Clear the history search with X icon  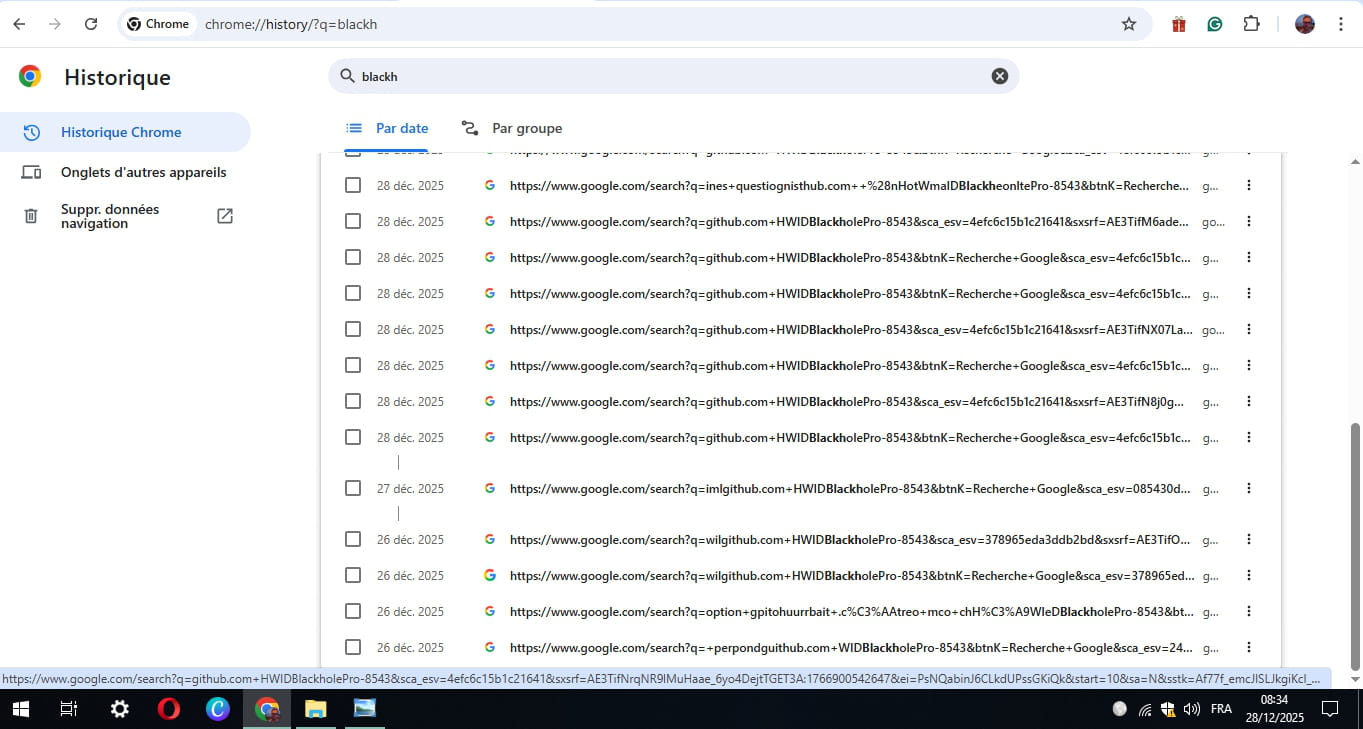pyautogui.click(x=999, y=76)
